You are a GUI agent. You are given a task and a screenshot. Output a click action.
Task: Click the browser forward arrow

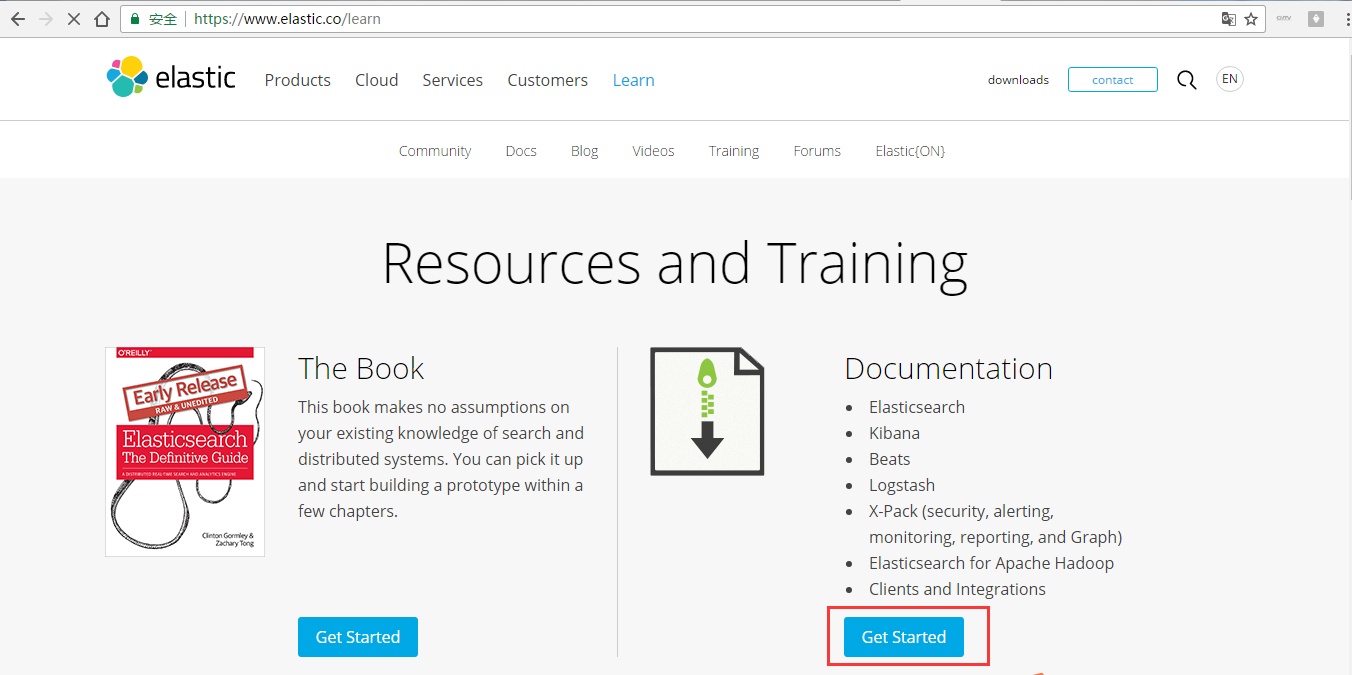[x=45, y=19]
